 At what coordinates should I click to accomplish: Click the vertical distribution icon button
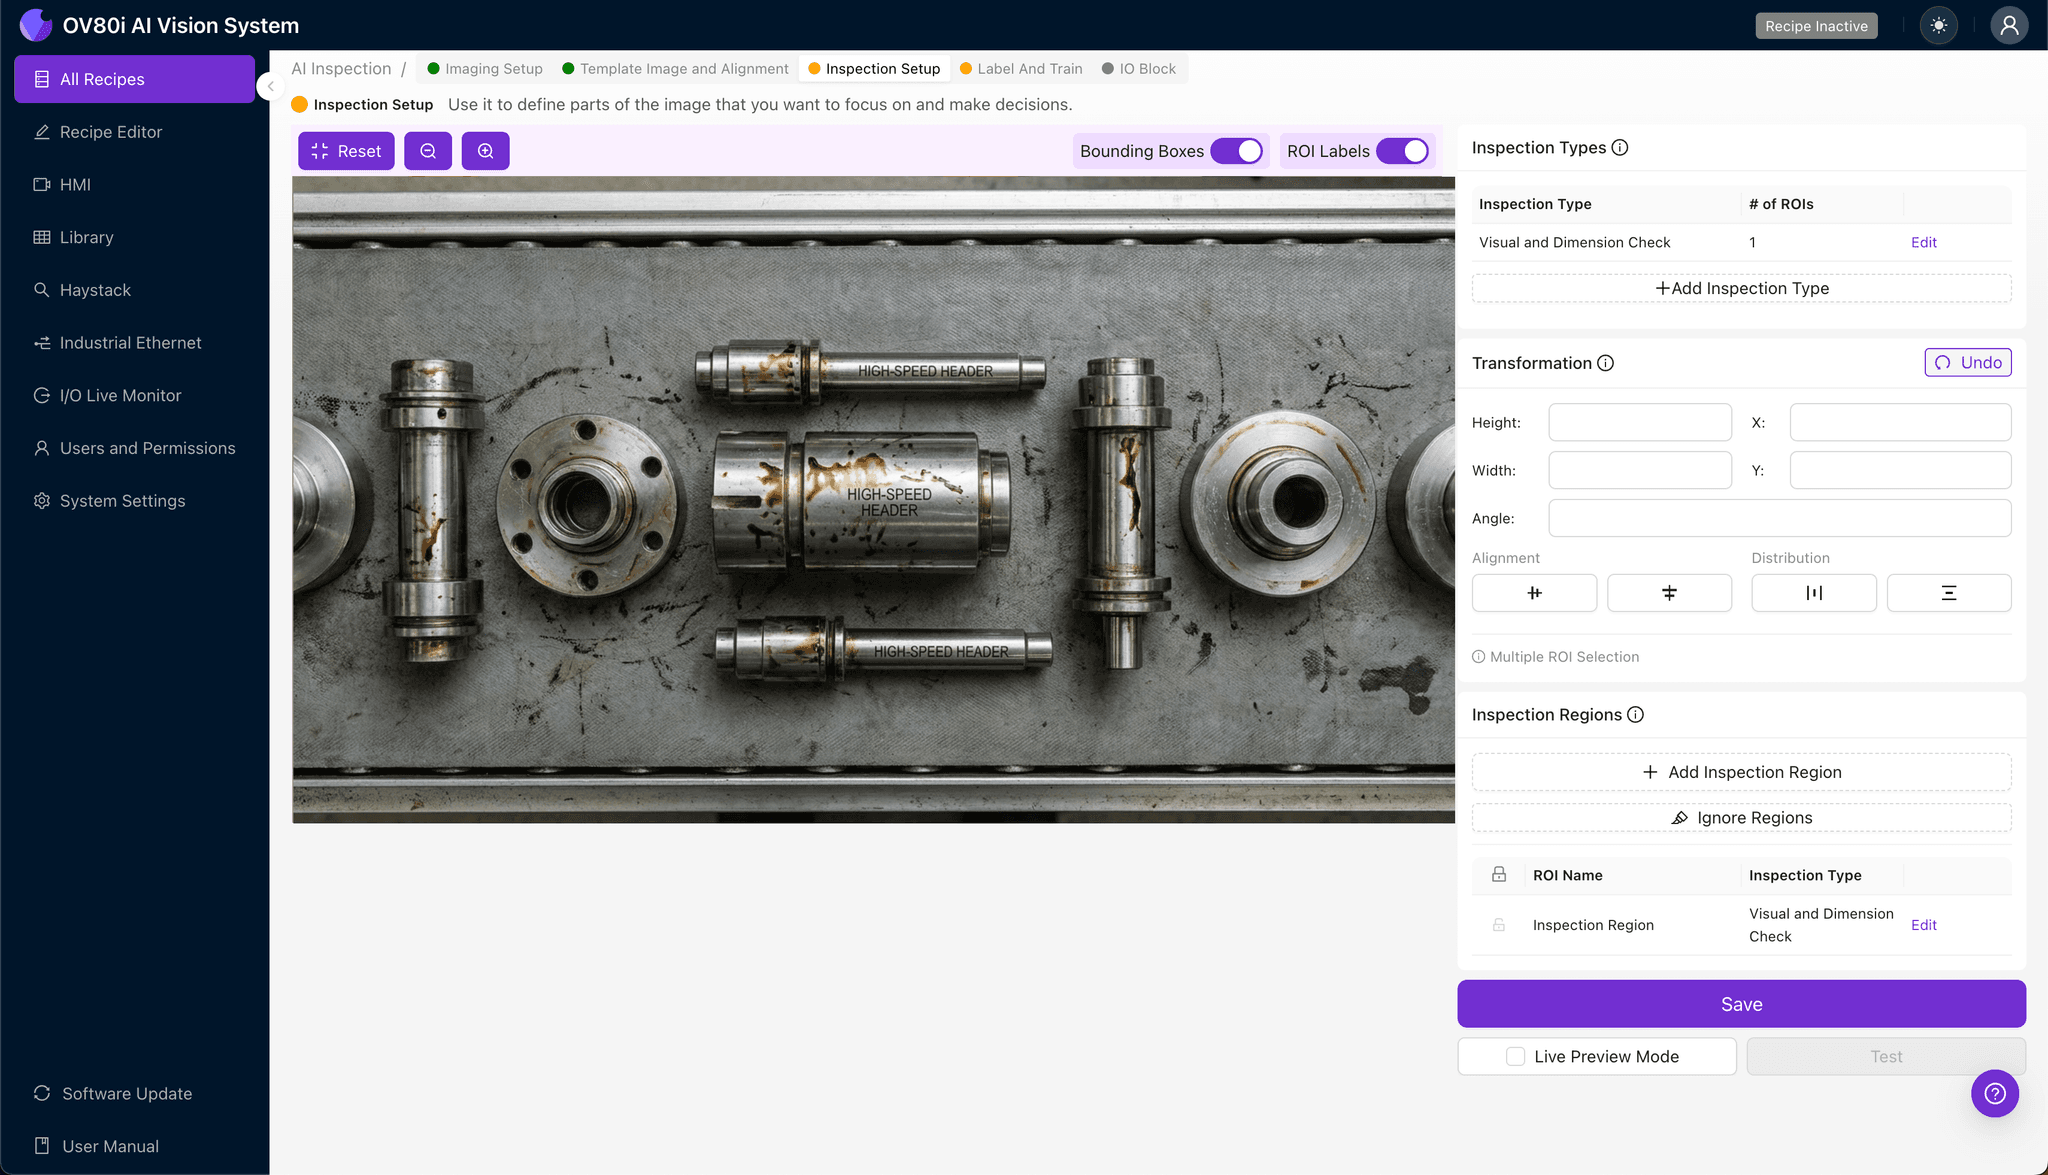click(1948, 593)
